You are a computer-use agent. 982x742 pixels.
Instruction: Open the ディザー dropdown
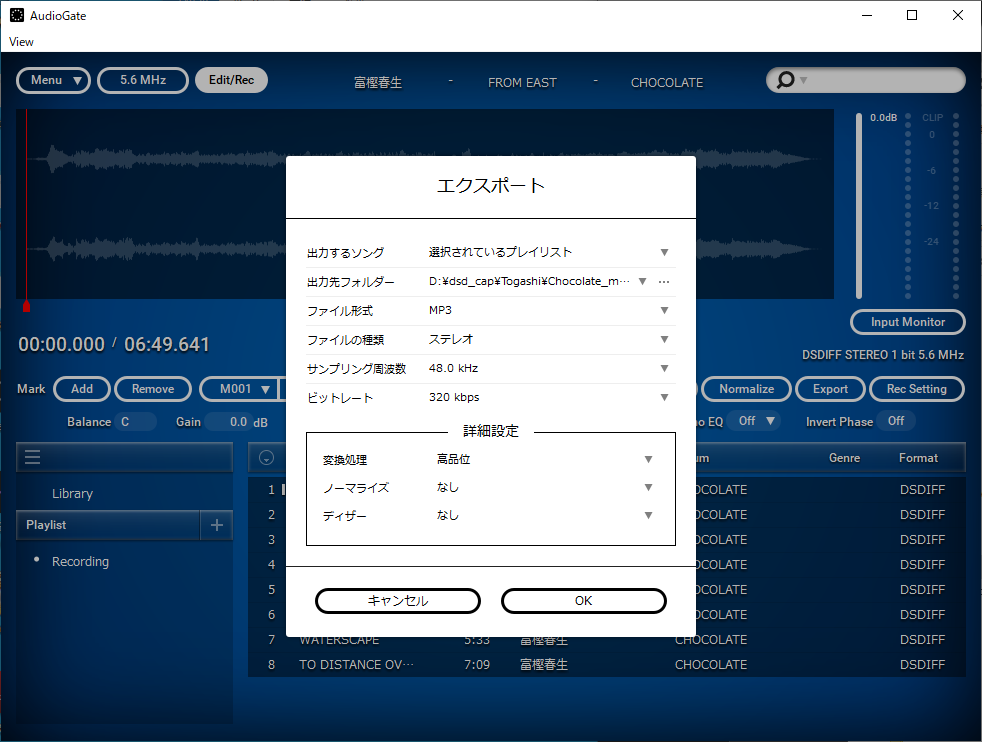648,515
